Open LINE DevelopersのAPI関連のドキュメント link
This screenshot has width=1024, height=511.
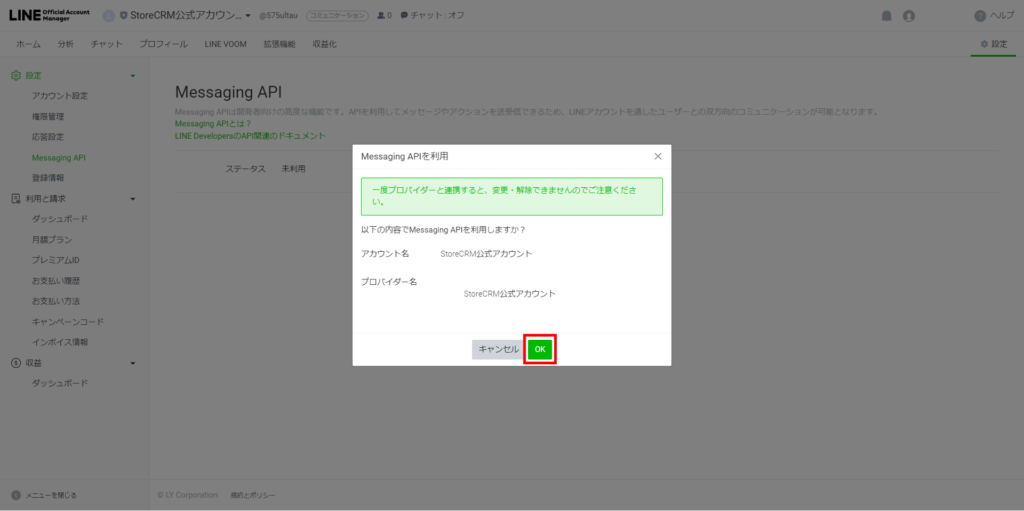pos(250,136)
